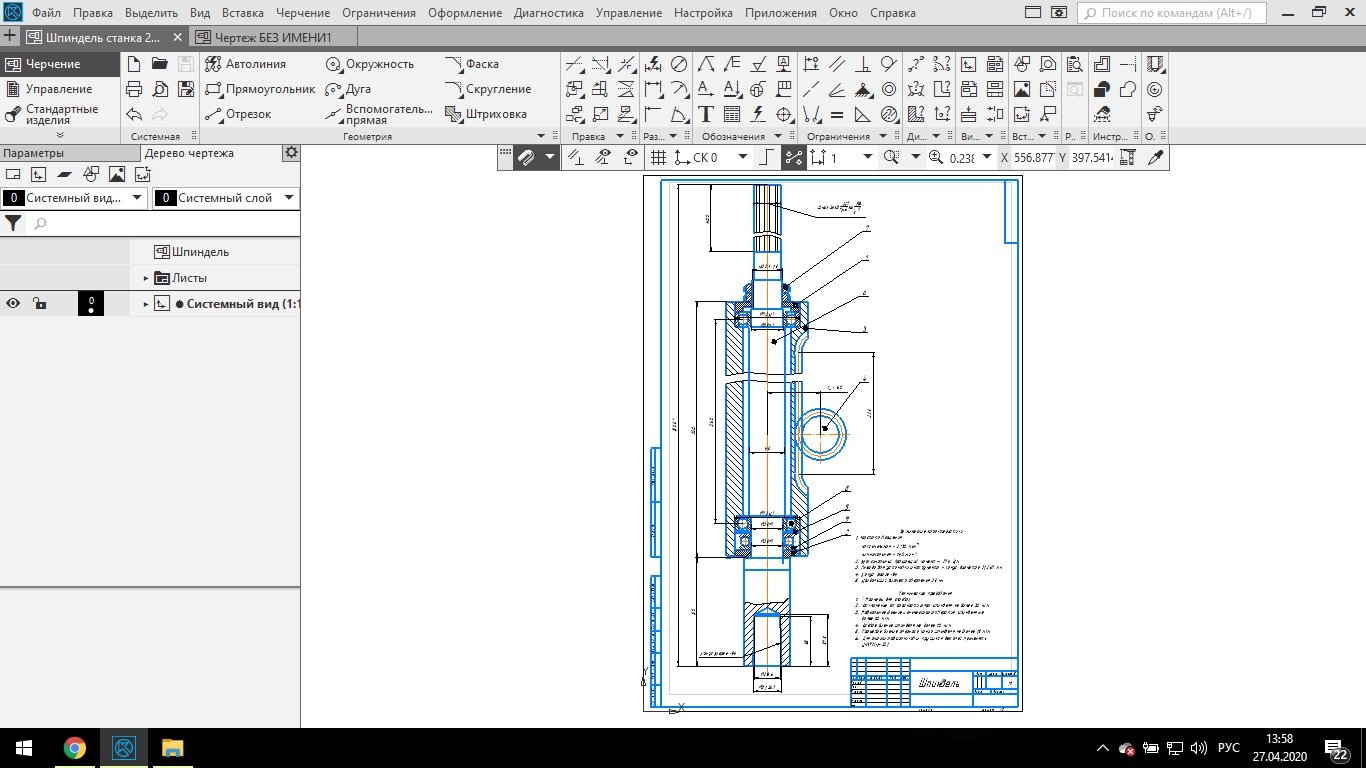Toggle the lock icon for Системный вид
The width and height of the screenshot is (1366, 768).
[x=39, y=304]
